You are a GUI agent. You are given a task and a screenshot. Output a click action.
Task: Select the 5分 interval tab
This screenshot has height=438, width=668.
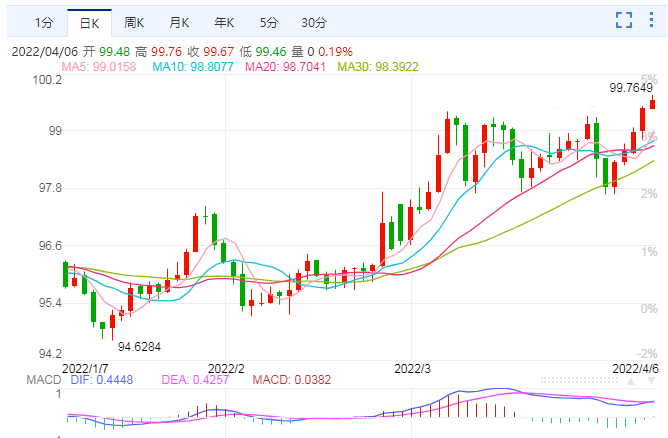pos(269,23)
